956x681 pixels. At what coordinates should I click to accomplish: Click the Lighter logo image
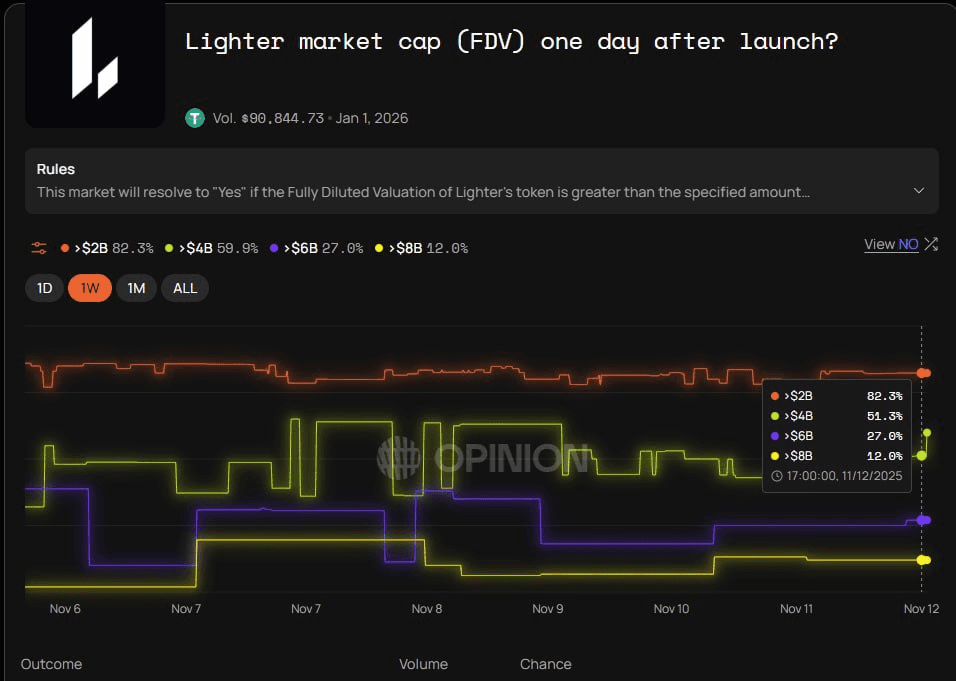tap(95, 64)
